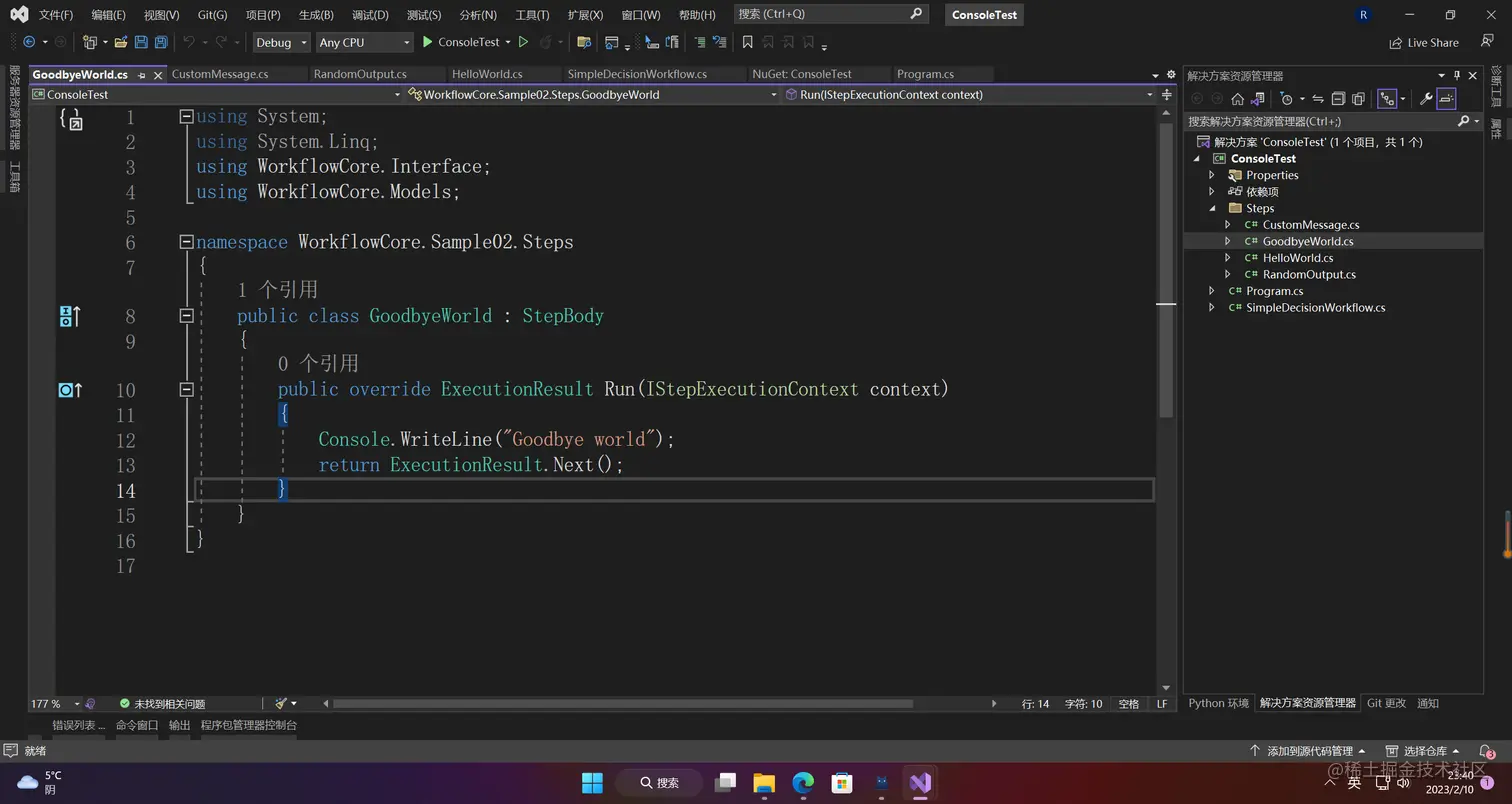Click the bookmark toggle icon in toolbar
The image size is (1512, 804).
click(747, 42)
